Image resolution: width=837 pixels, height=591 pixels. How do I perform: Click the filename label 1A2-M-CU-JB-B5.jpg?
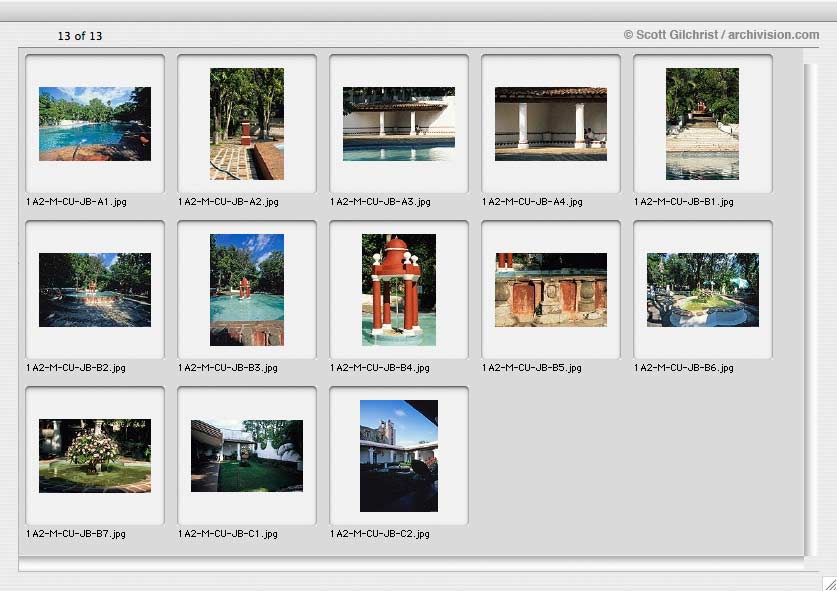click(532, 368)
